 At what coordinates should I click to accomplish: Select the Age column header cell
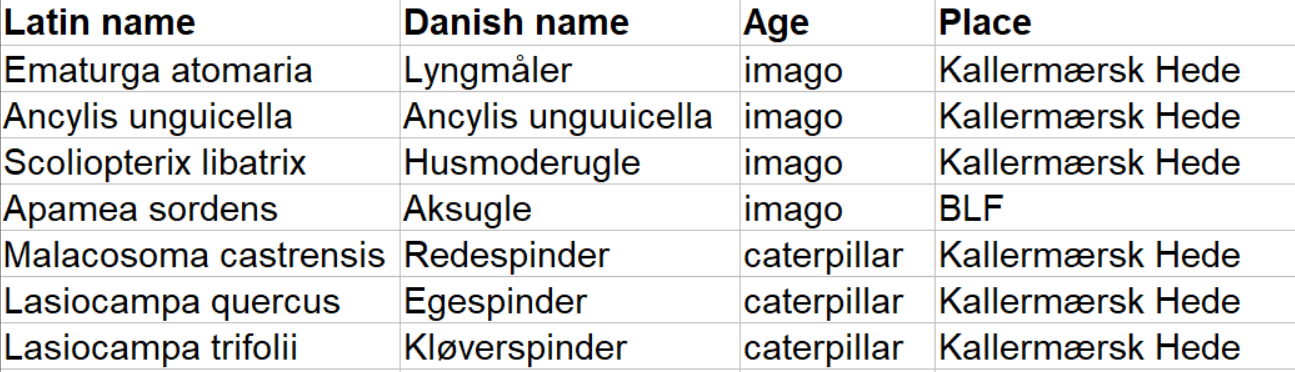[x=836, y=22]
